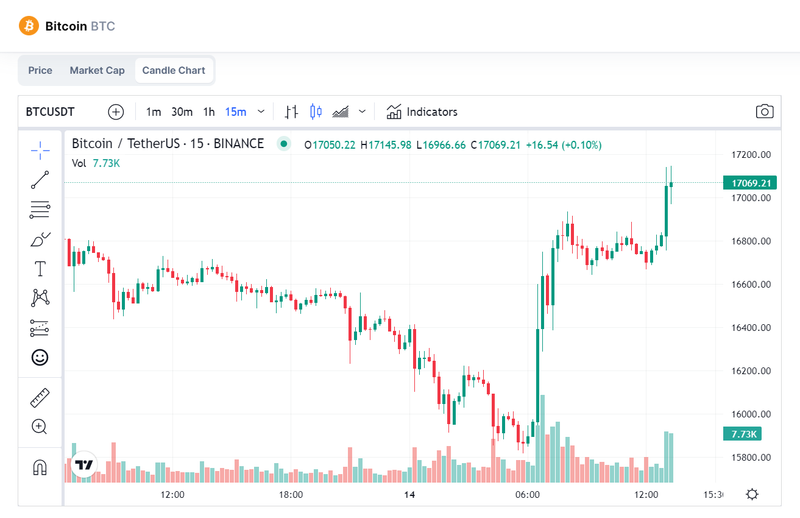Open chart settings gear icon

pos(752,494)
